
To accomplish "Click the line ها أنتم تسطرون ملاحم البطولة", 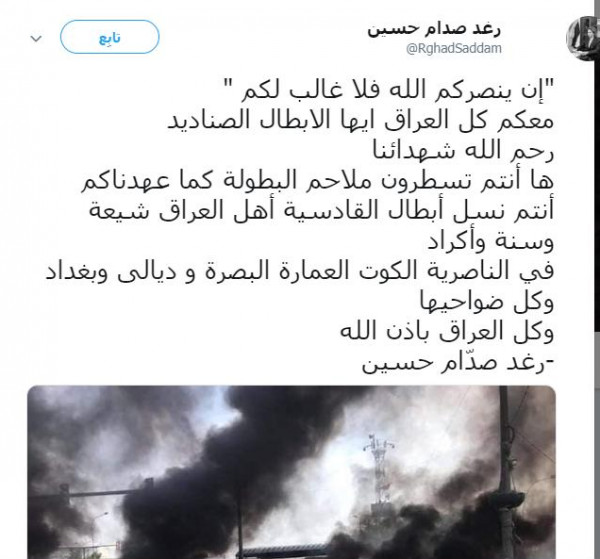I will coord(318,181).
